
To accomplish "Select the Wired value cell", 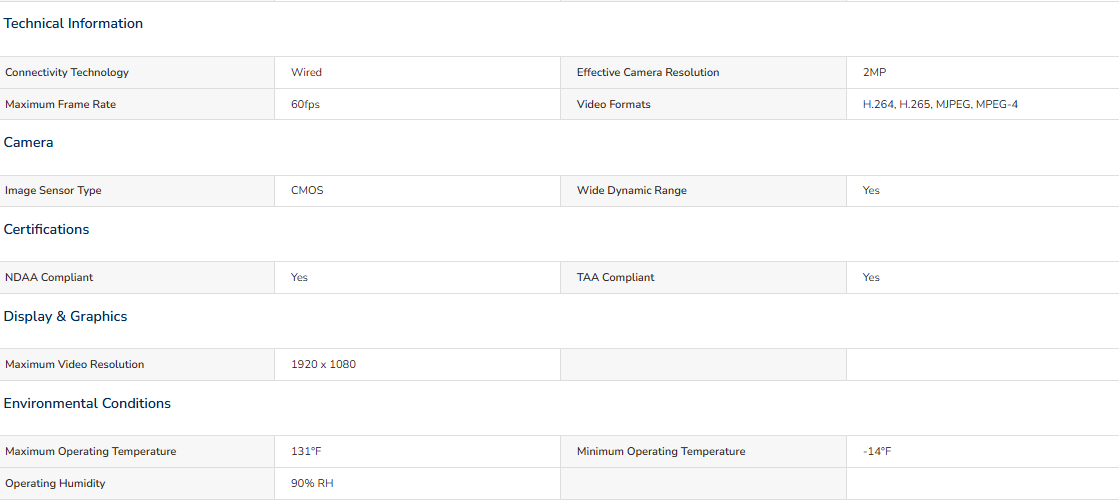I will click(x=417, y=73).
